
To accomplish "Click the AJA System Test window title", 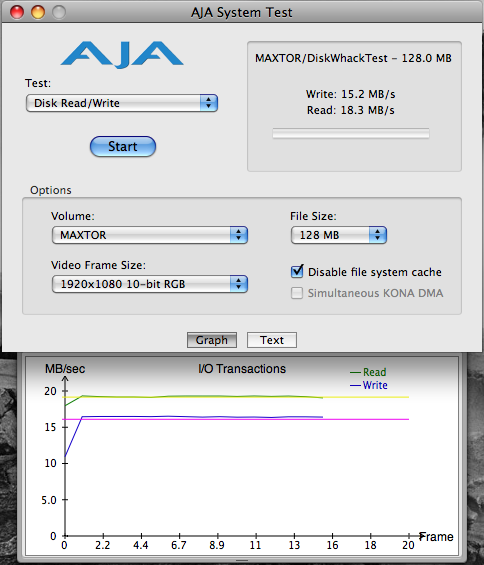I will (x=241, y=13).
